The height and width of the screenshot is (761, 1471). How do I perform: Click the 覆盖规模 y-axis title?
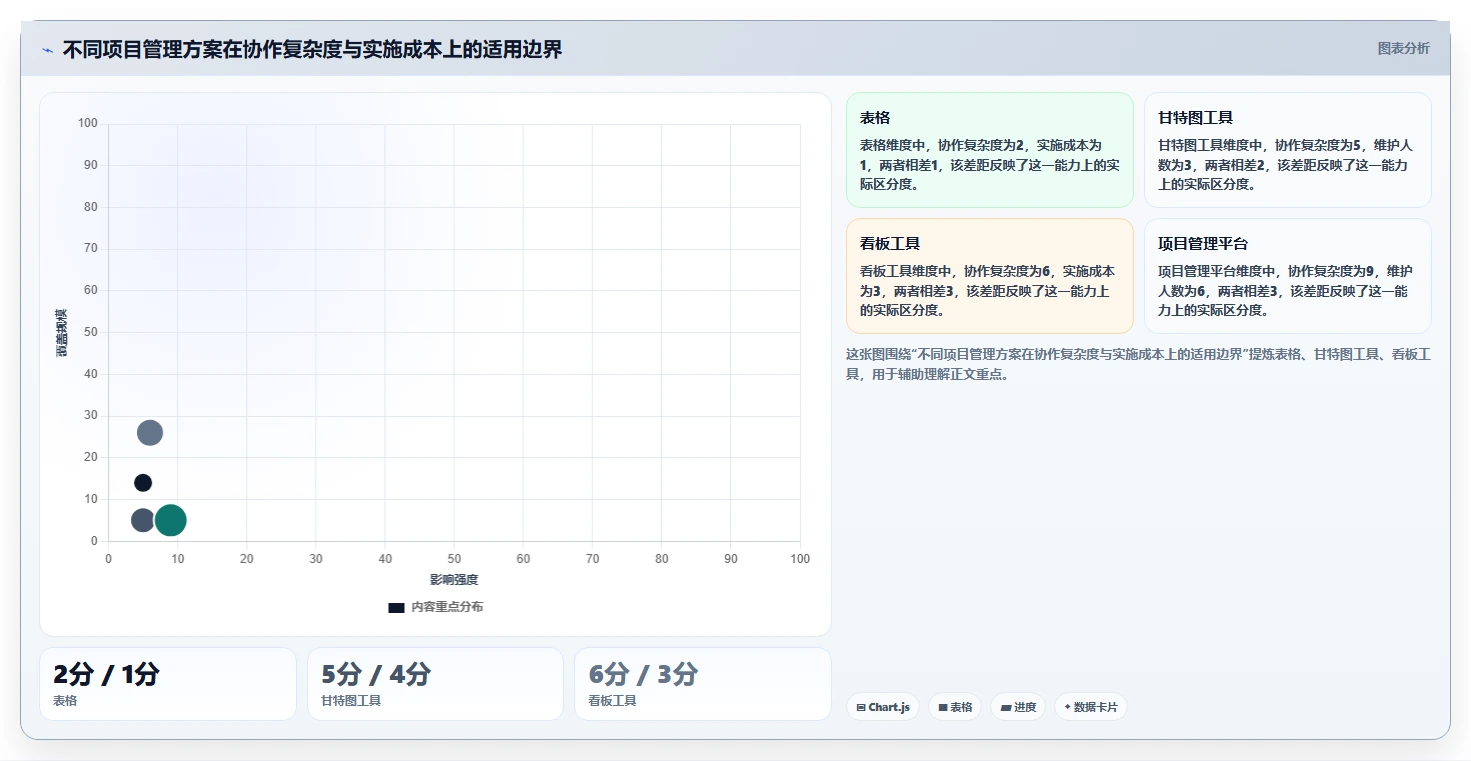[x=62, y=333]
